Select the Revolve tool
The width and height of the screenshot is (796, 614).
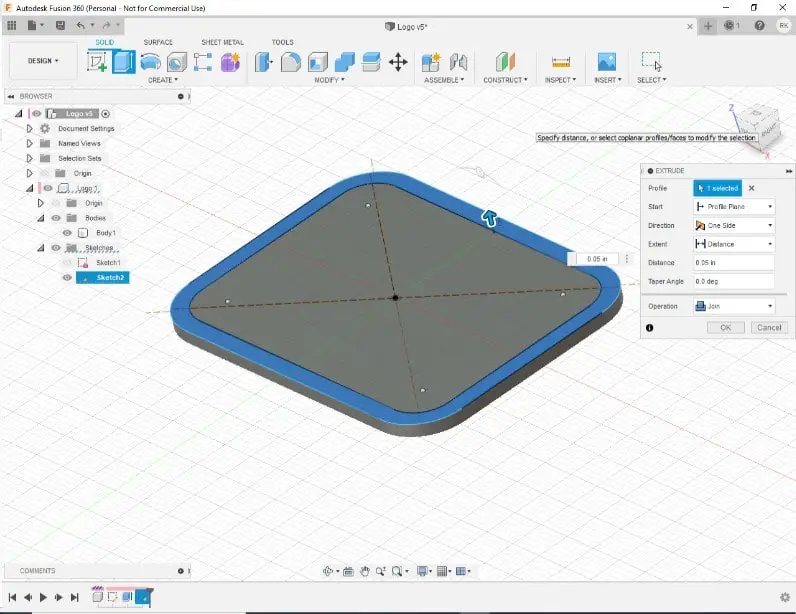[151, 62]
